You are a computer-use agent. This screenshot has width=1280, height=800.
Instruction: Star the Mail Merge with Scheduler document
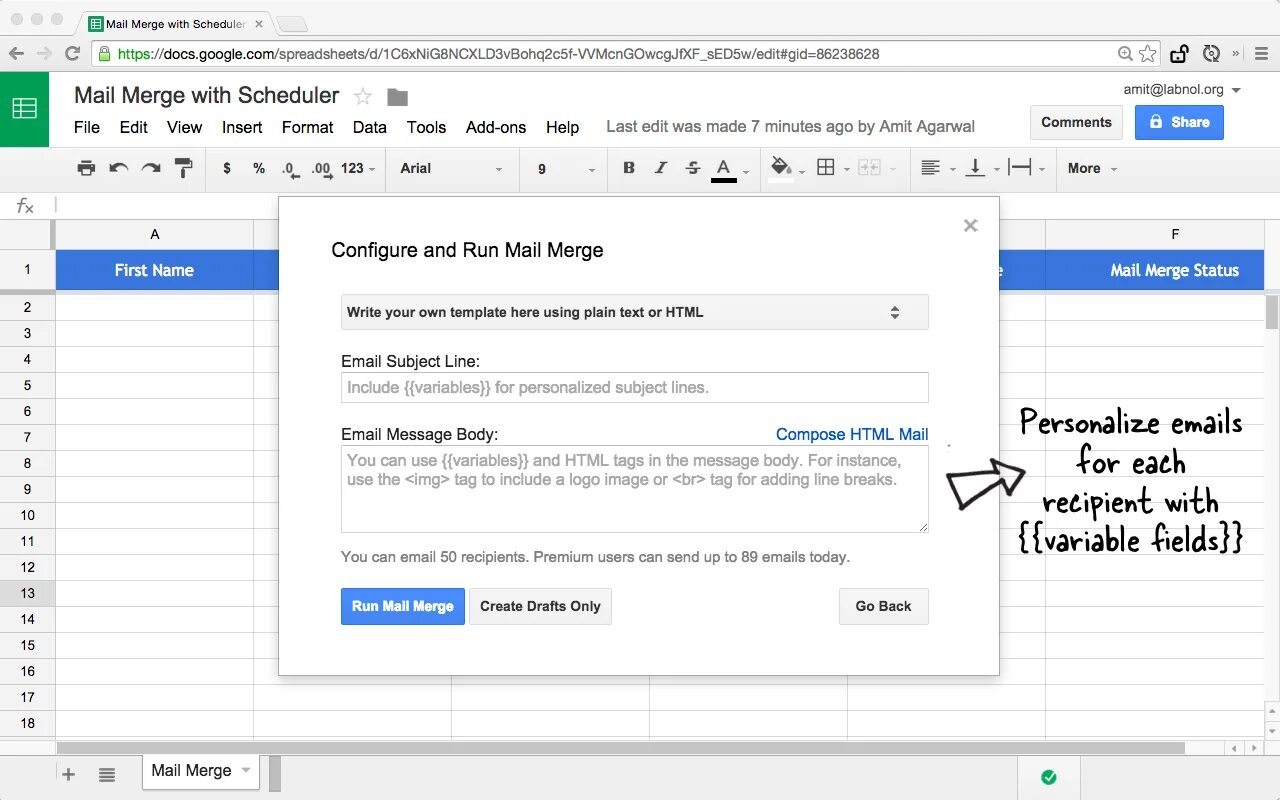pos(363,97)
